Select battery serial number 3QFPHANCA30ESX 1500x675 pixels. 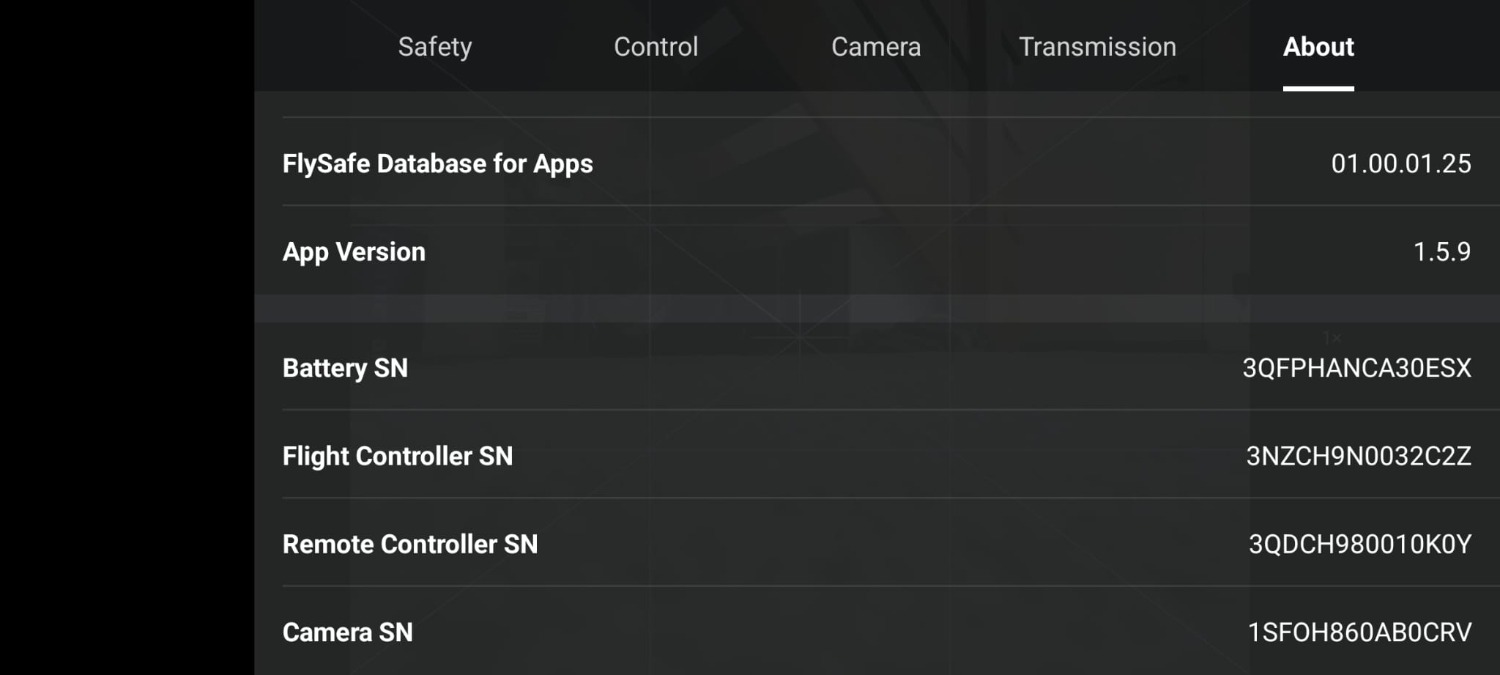click(1356, 368)
